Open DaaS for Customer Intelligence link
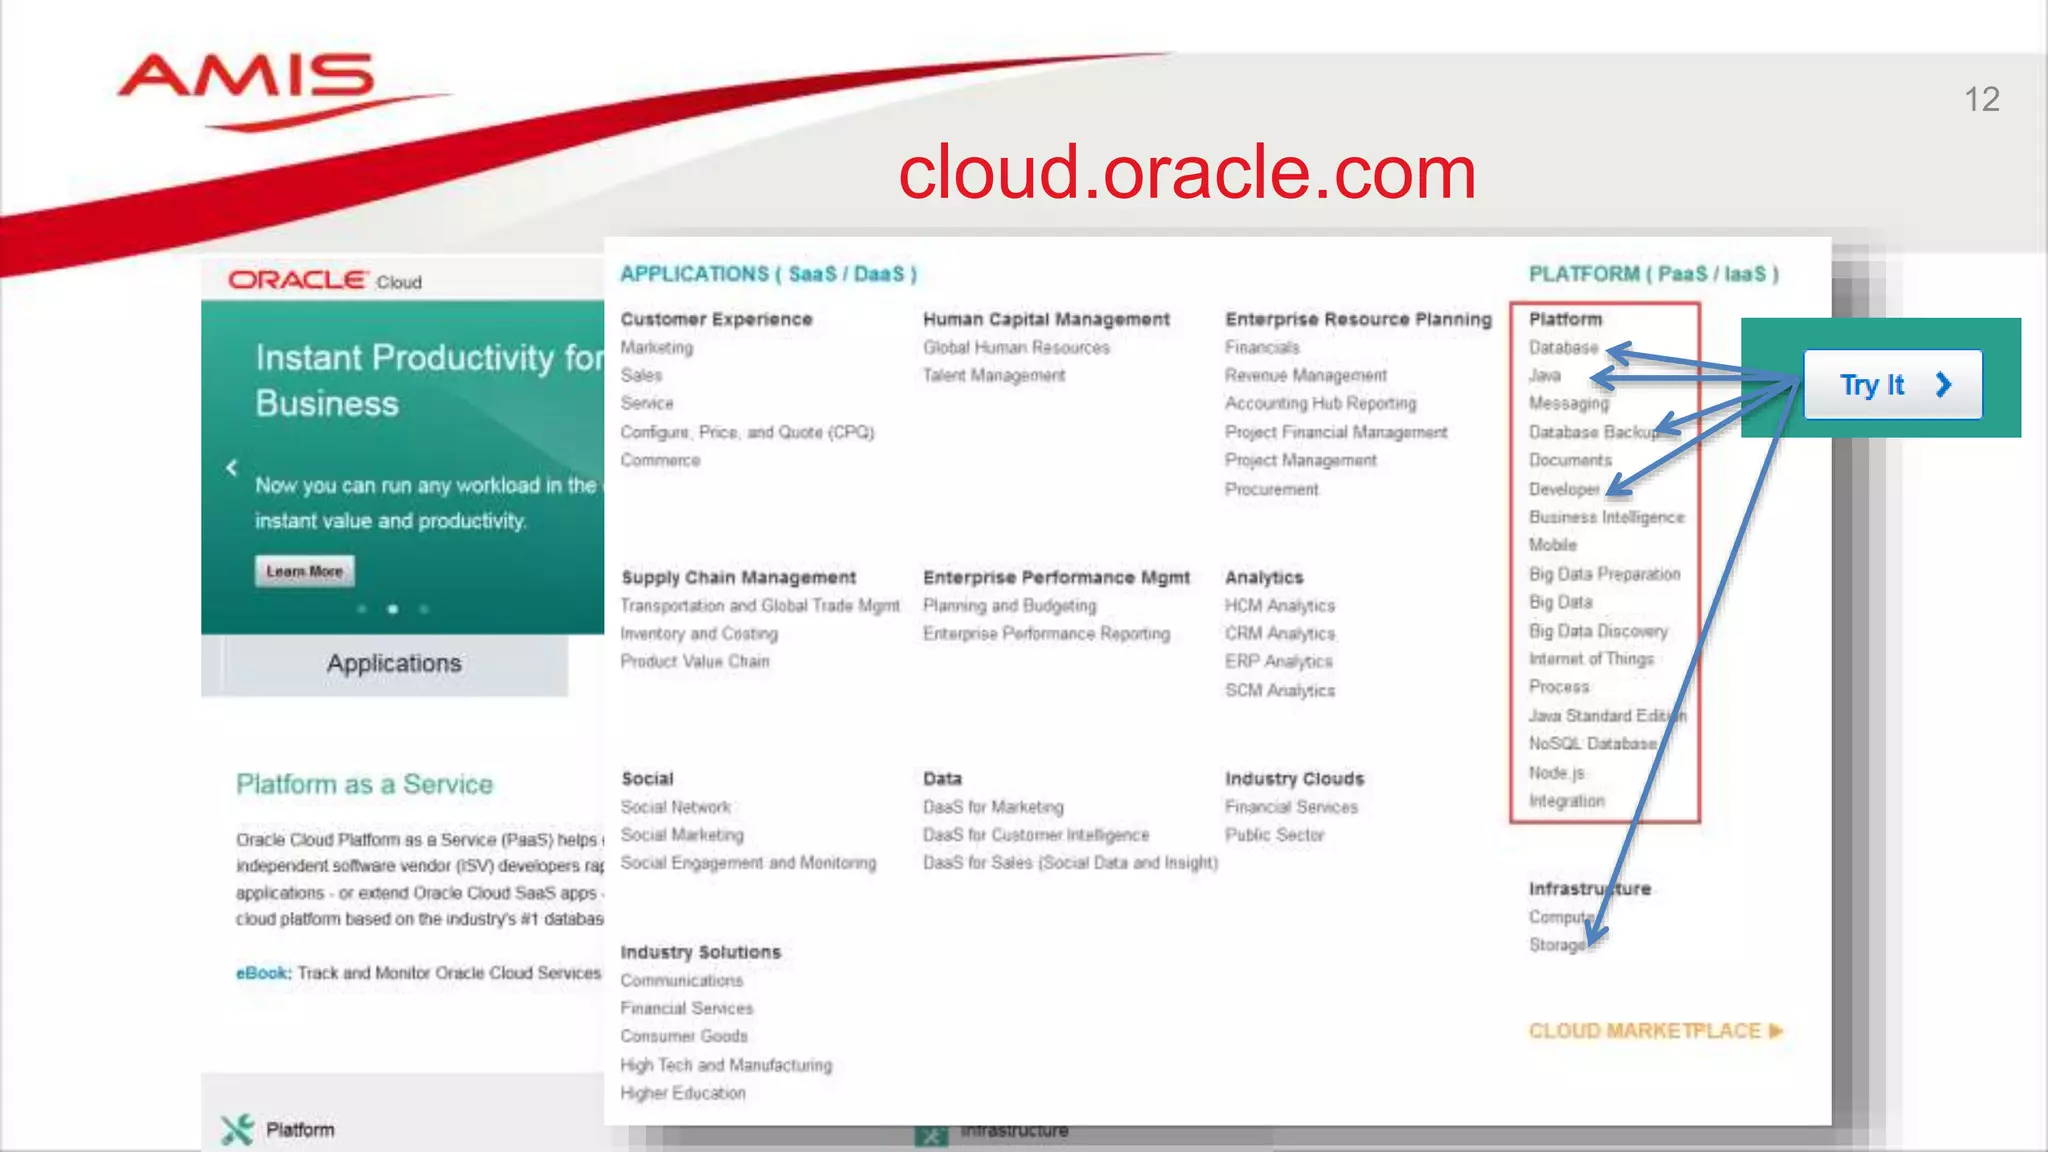This screenshot has width=2048, height=1152. (1036, 835)
